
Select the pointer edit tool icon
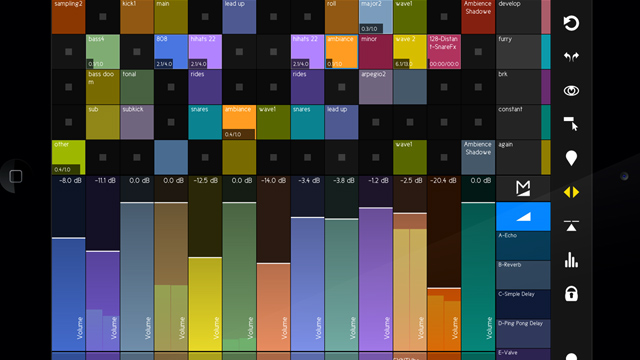[x=571, y=124]
